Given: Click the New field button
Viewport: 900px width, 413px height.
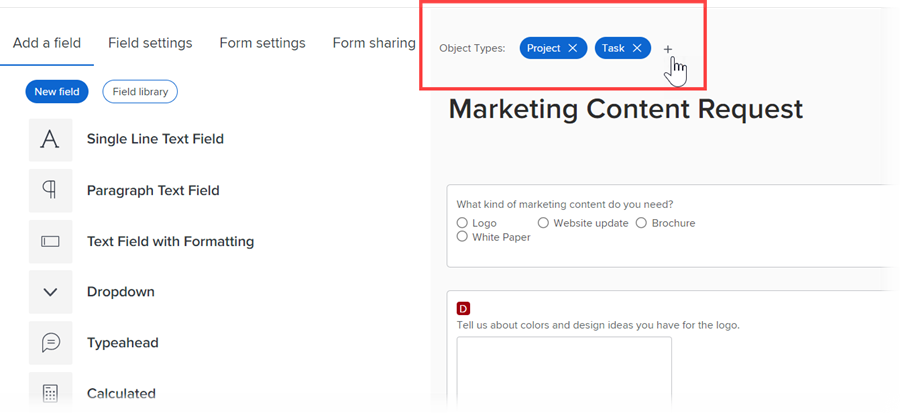Looking at the screenshot, I should click(57, 92).
